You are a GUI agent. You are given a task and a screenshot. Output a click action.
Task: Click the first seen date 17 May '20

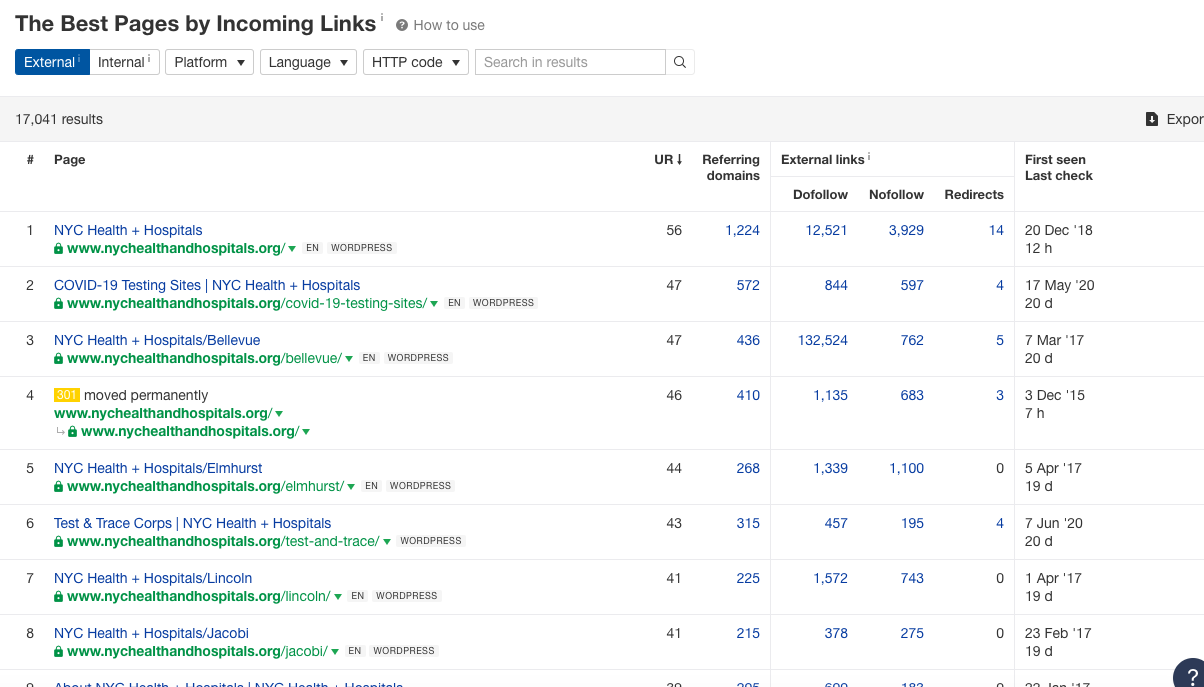click(x=1060, y=285)
